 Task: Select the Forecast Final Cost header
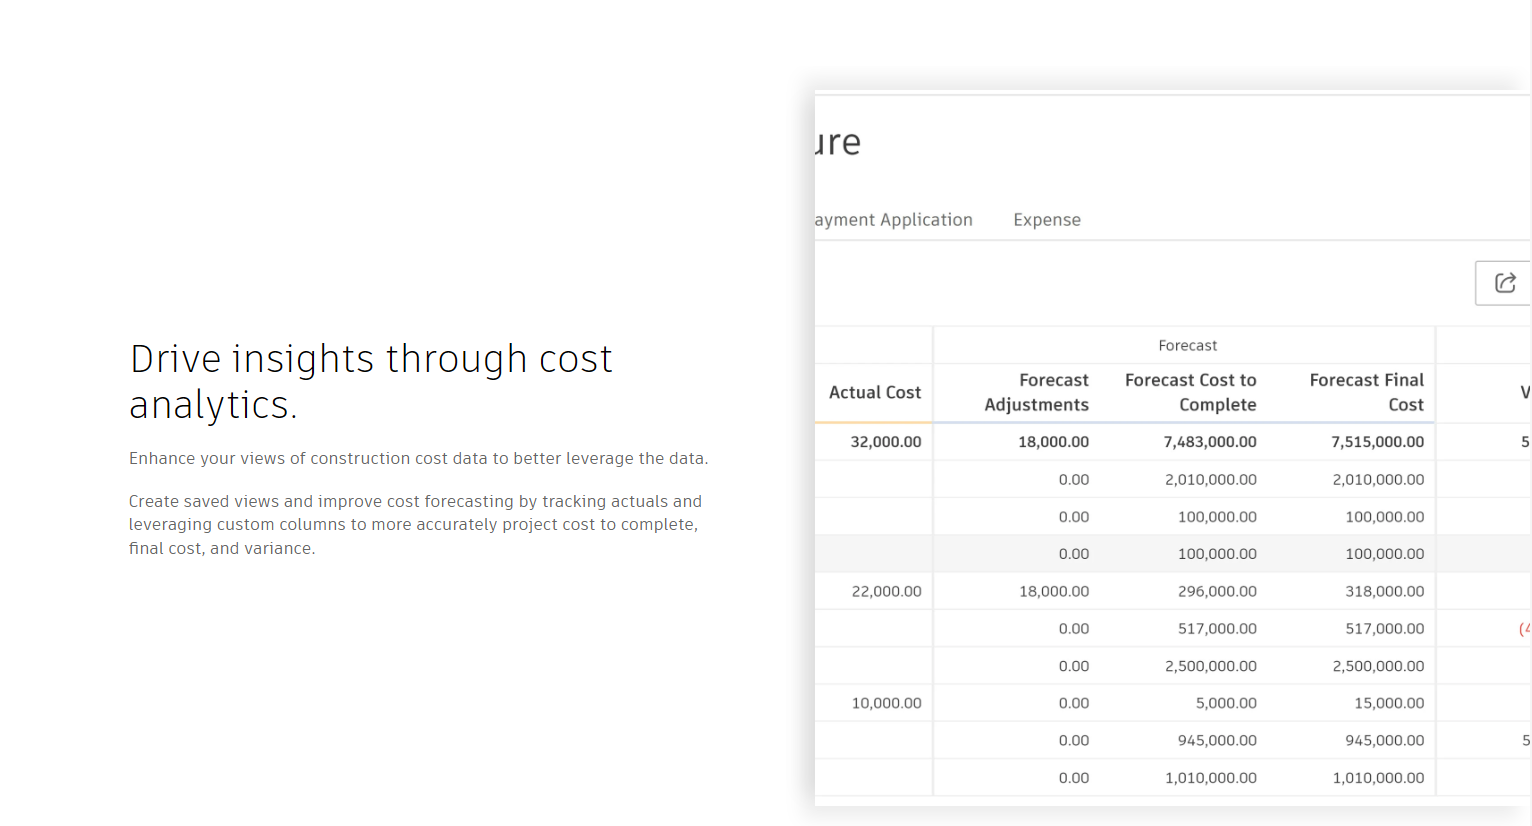pos(1366,393)
